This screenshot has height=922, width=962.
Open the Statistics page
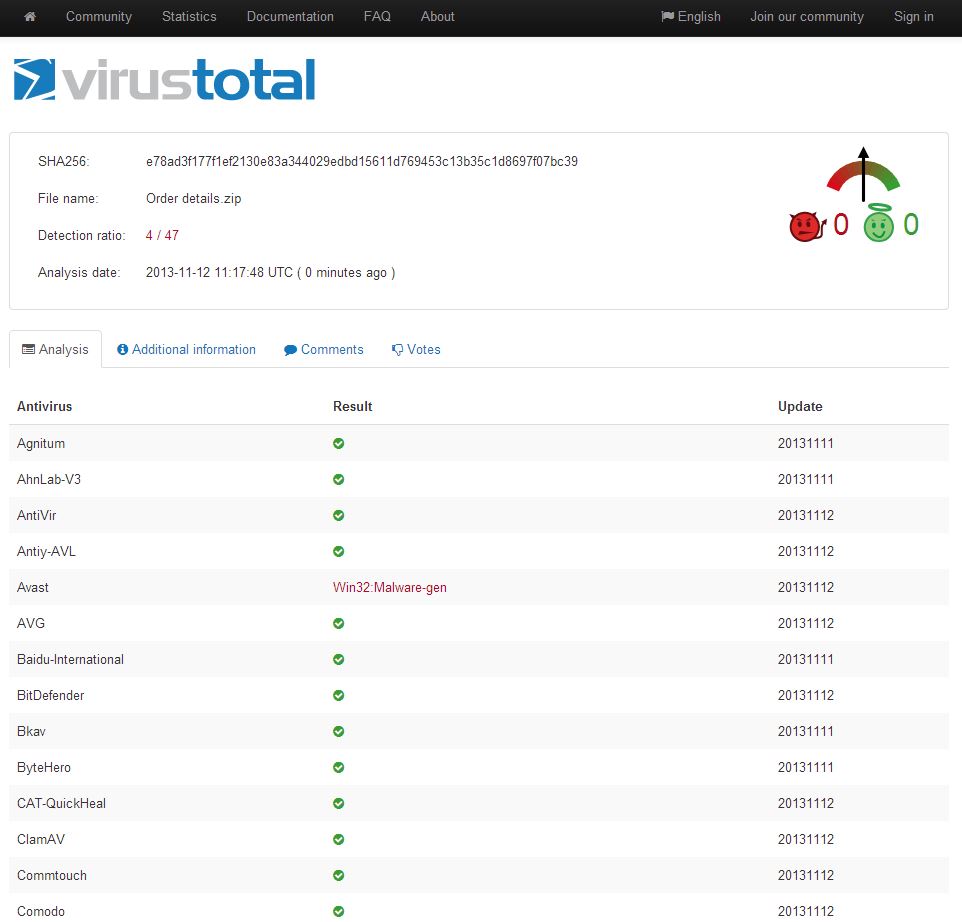tap(189, 17)
